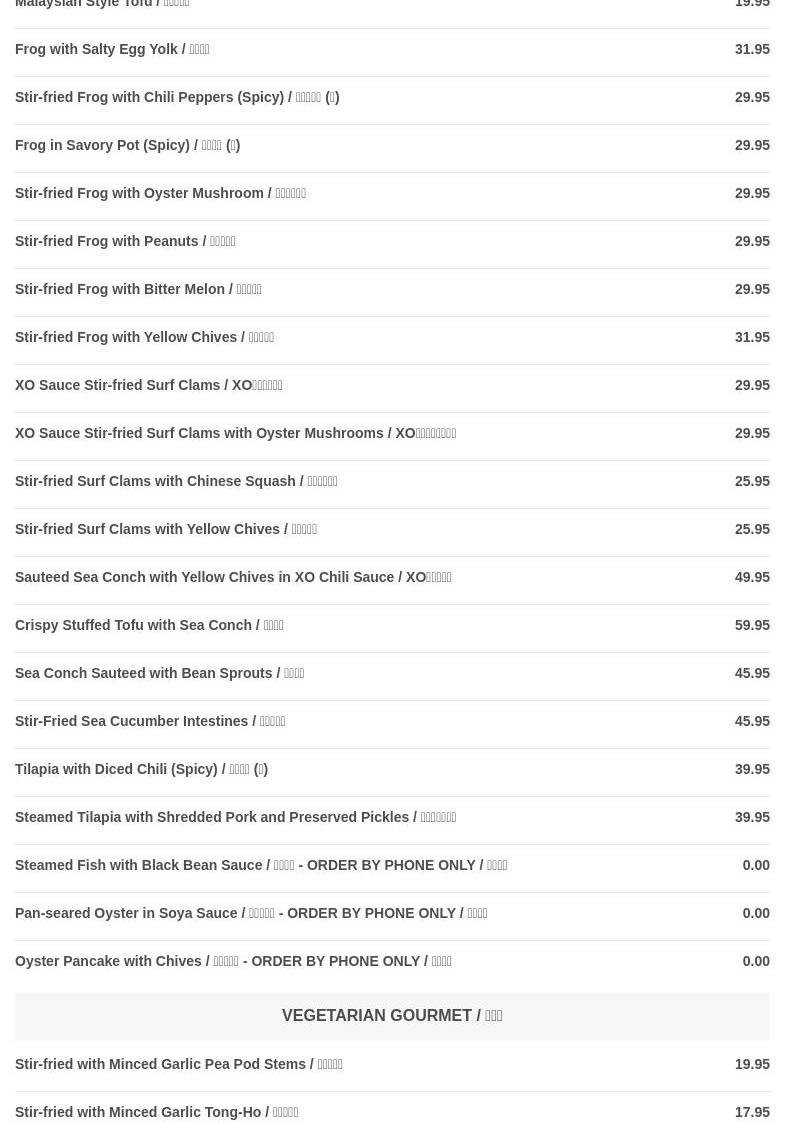This screenshot has width=785, height=1125.
Task: Select Stir-fried Frog with Oyster Mushroom
Action: point(392,194)
